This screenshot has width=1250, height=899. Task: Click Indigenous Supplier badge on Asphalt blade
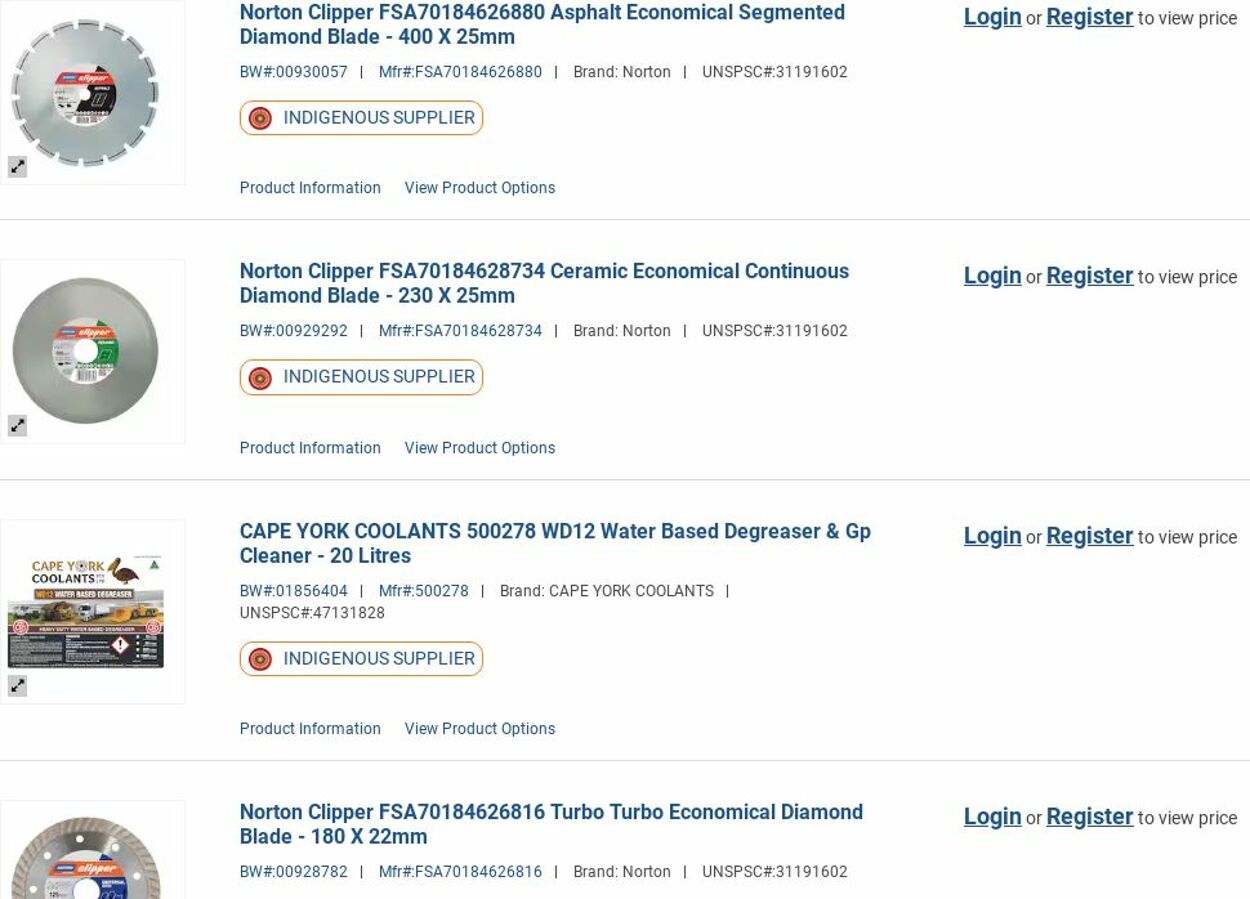pos(361,118)
